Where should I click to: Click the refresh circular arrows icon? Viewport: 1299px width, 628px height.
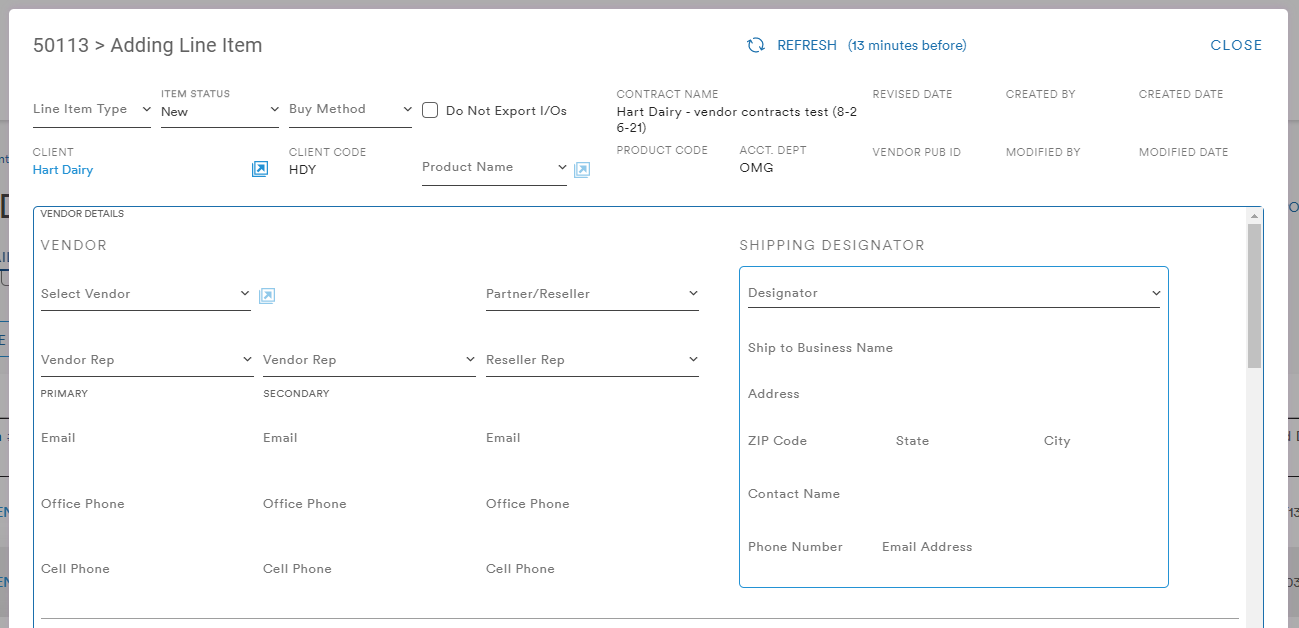(x=756, y=45)
